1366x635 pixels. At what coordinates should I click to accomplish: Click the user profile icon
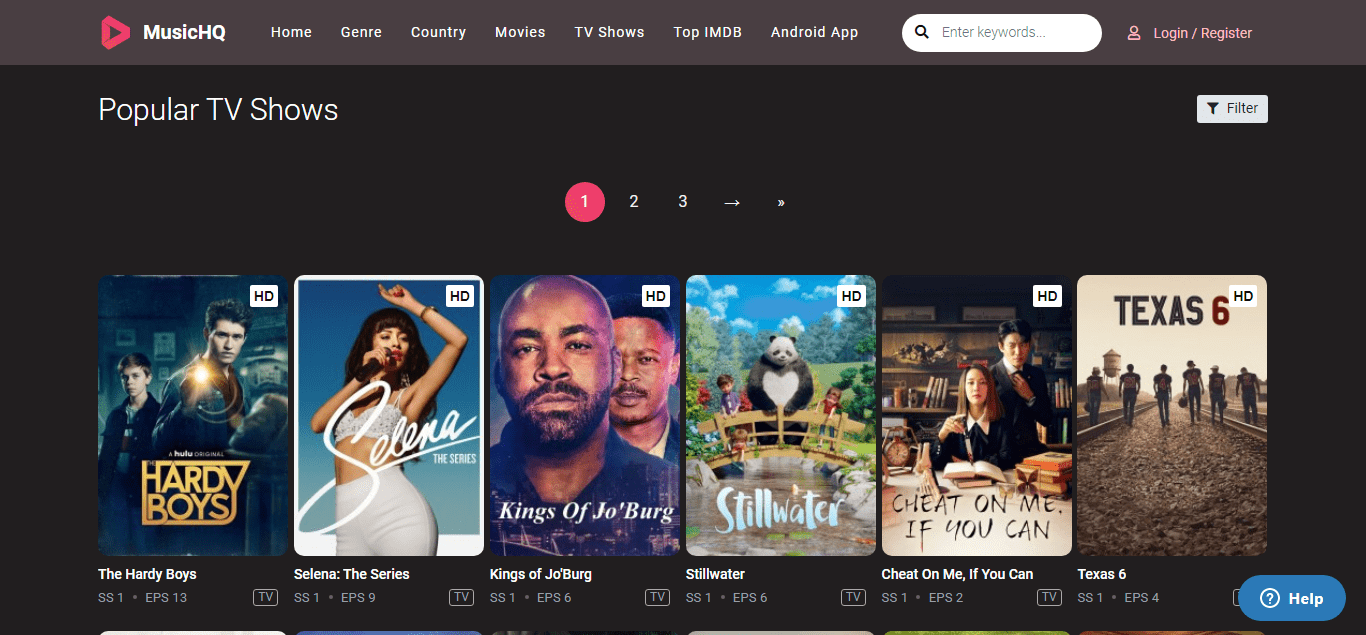[x=1134, y=33]
